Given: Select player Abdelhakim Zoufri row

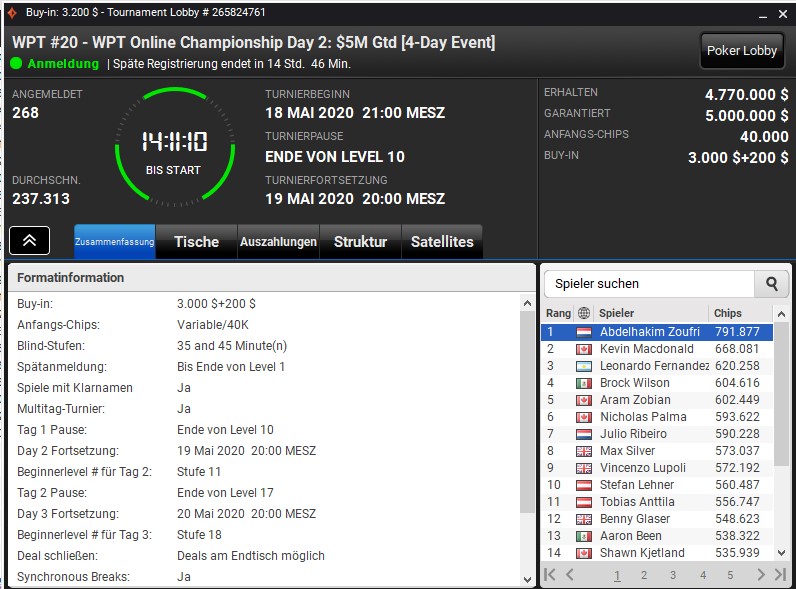Looking at the screenshot, I should 657,332.
